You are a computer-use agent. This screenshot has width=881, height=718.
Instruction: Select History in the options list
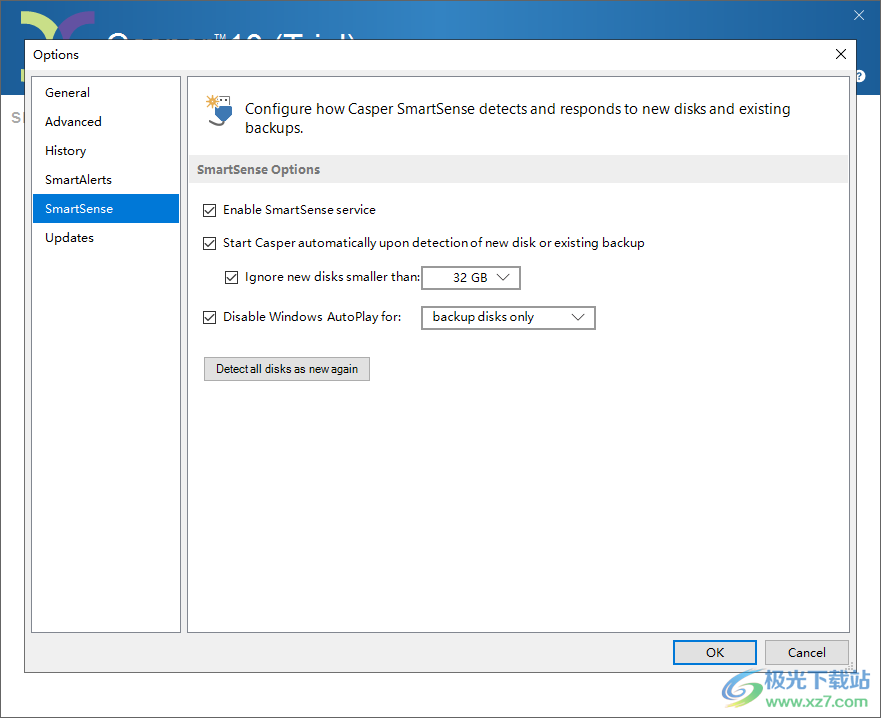(65, 151)
